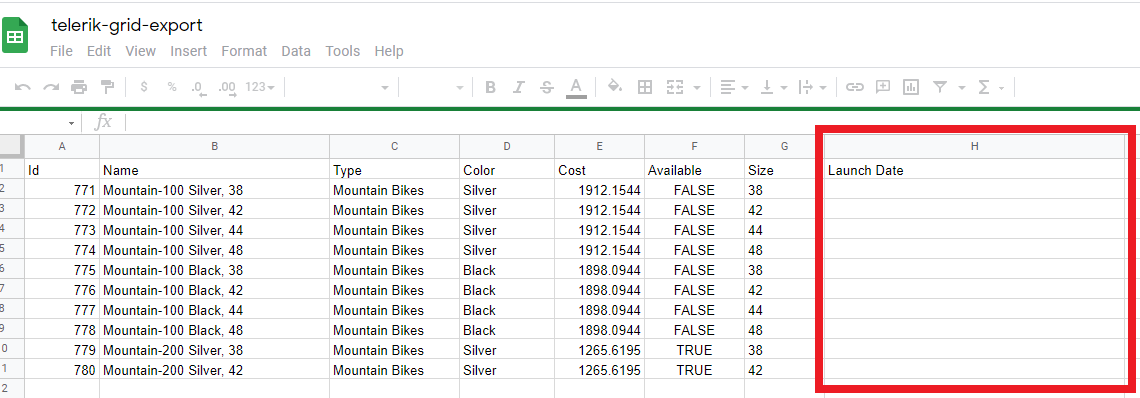The image size is (1140, 398).
Task: Select the Cost header cell
Action: pos(599,170)
